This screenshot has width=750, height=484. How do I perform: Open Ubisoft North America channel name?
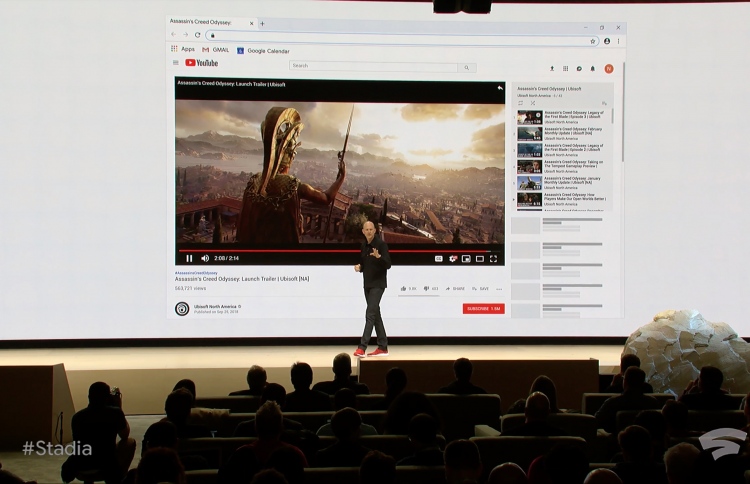tap(215, 306)
